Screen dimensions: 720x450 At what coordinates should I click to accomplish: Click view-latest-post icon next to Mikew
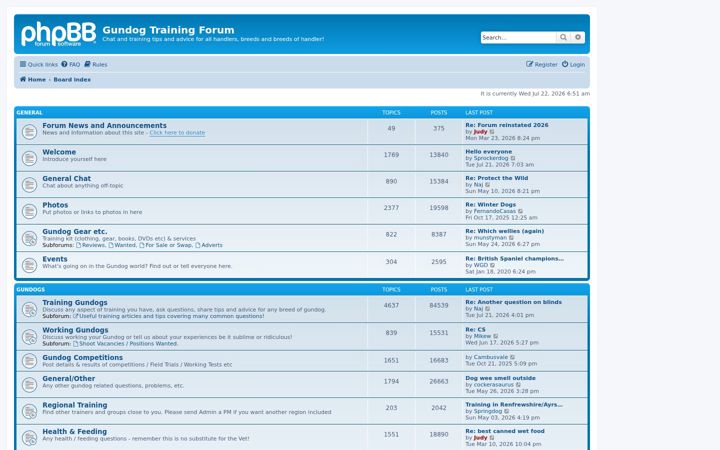496,337
